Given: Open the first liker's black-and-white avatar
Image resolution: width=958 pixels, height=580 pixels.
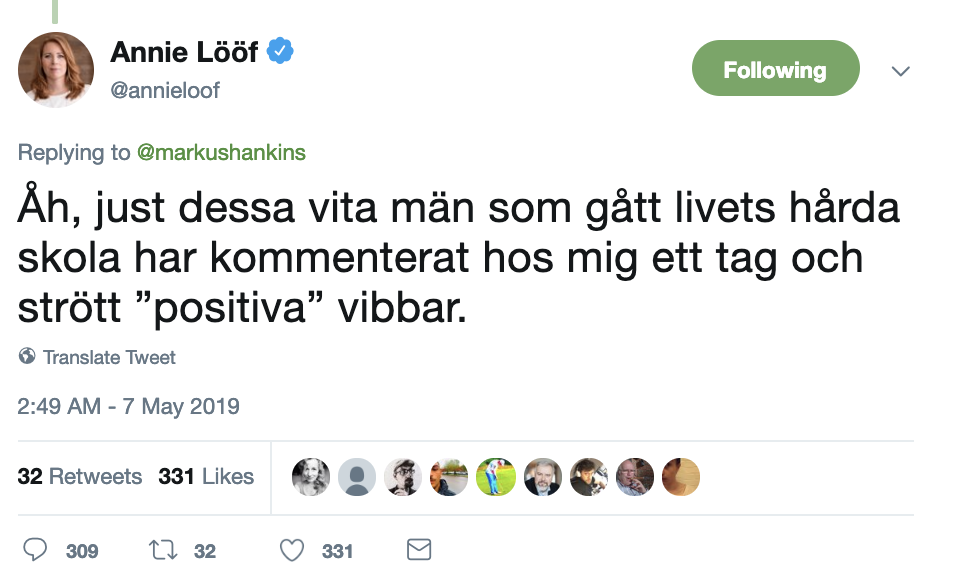Looking at the screenshot, I should [x=311, y=477].
